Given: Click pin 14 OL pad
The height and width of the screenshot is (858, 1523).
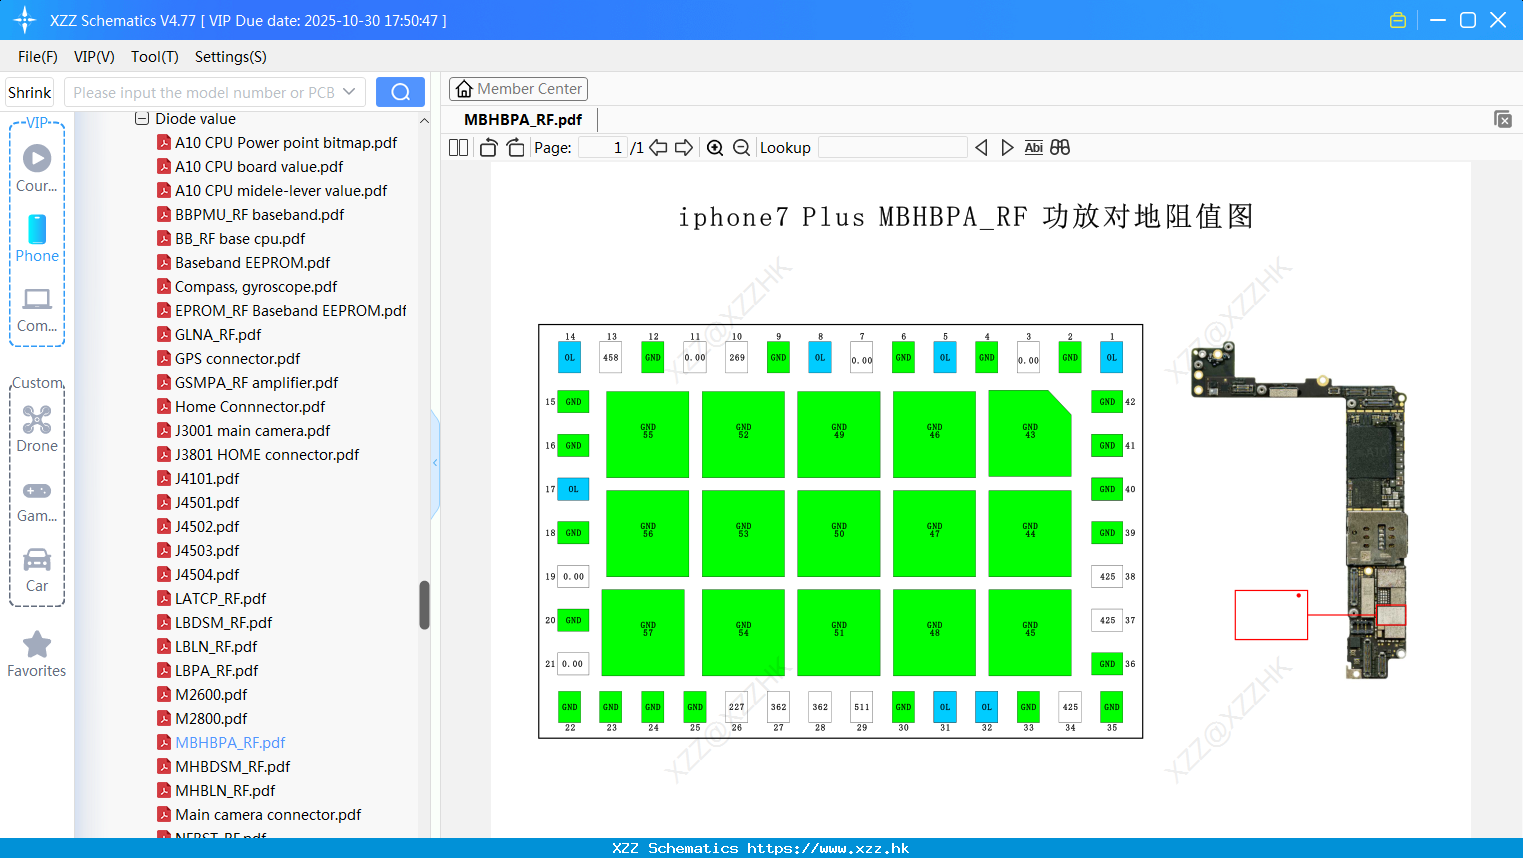Looking at the screenshot, I should coord(569,357).
